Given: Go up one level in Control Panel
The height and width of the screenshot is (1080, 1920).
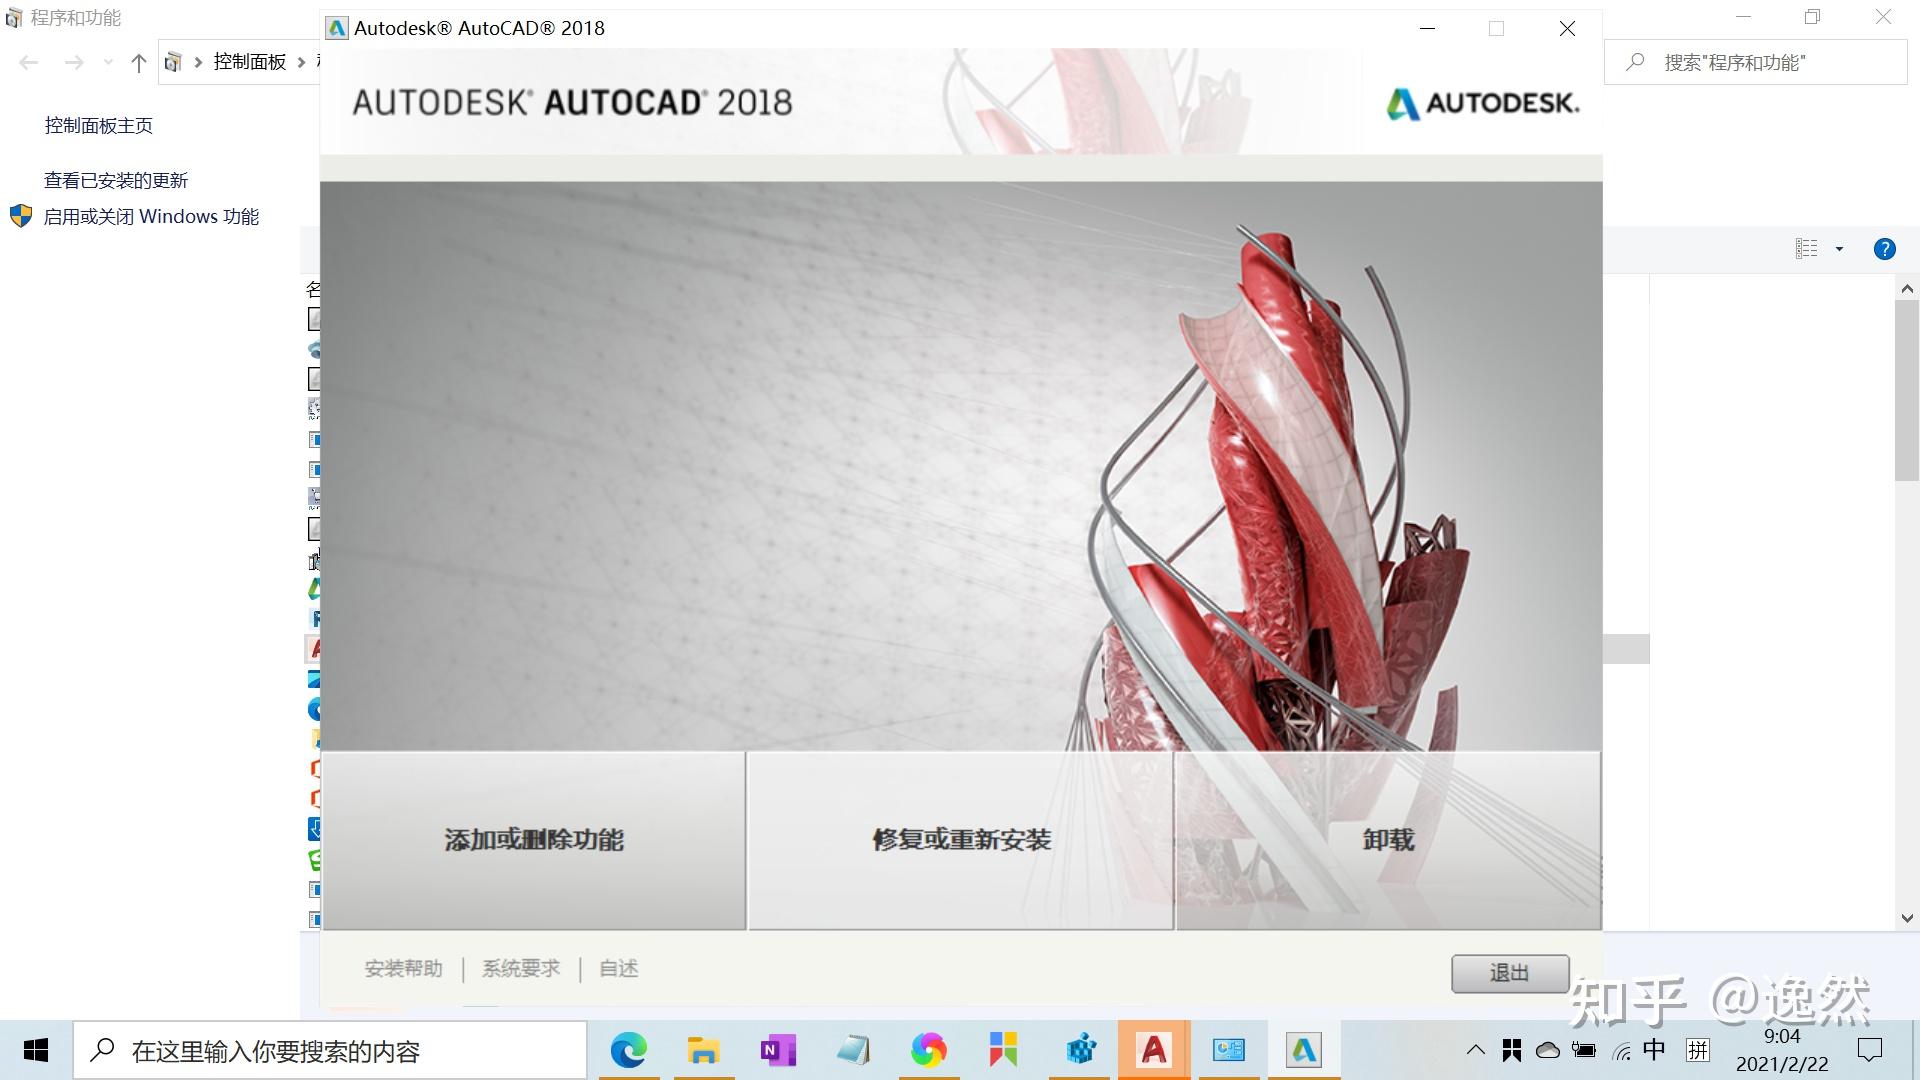Looking at the screenshot, I should coord(138,62).
